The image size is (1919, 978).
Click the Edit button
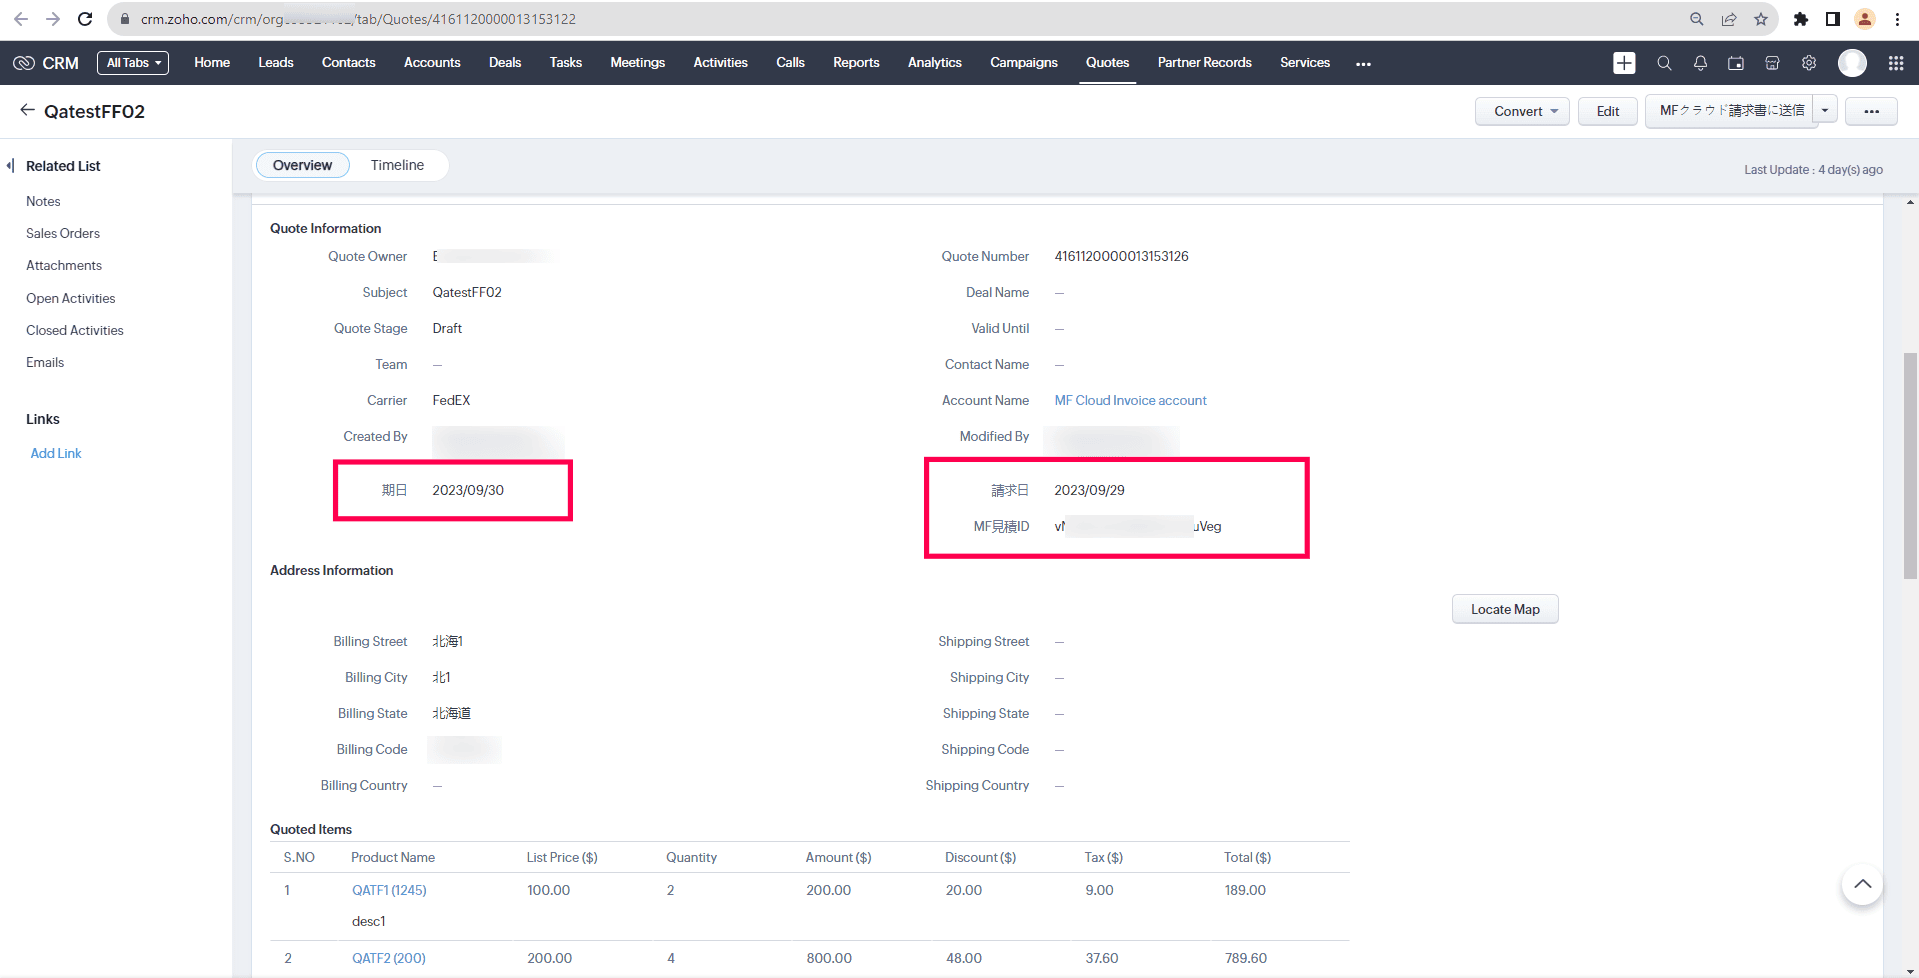[1607, 111]
